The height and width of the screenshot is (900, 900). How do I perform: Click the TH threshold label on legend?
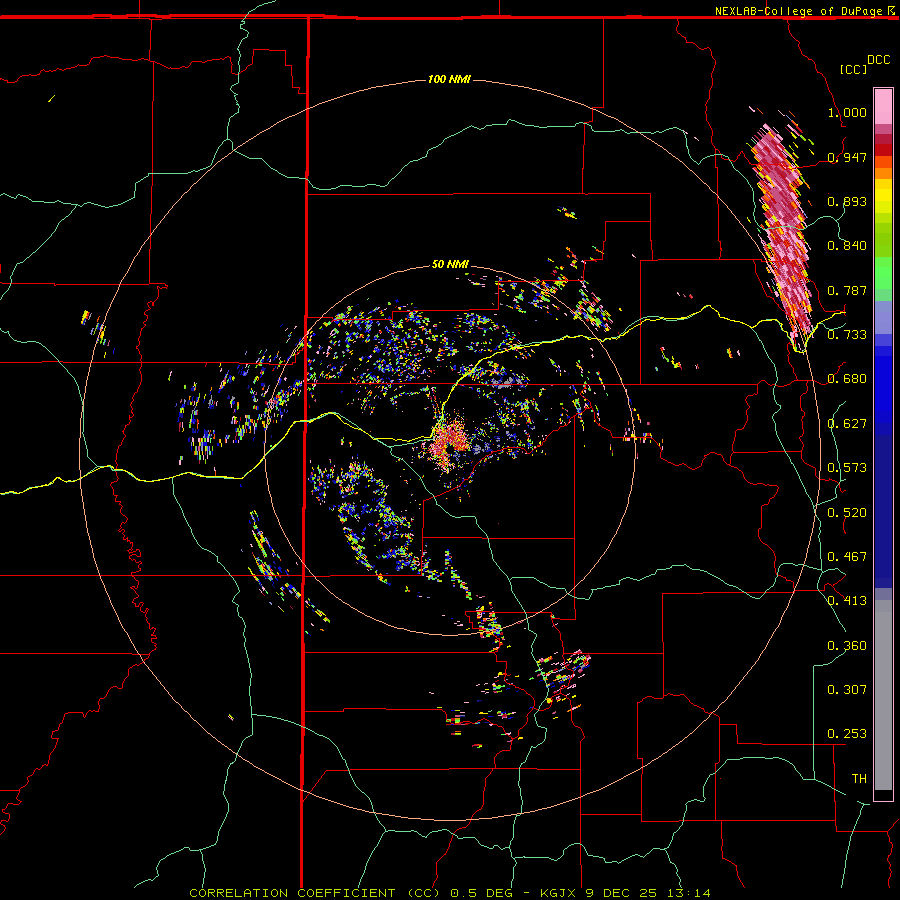(859, 779)
